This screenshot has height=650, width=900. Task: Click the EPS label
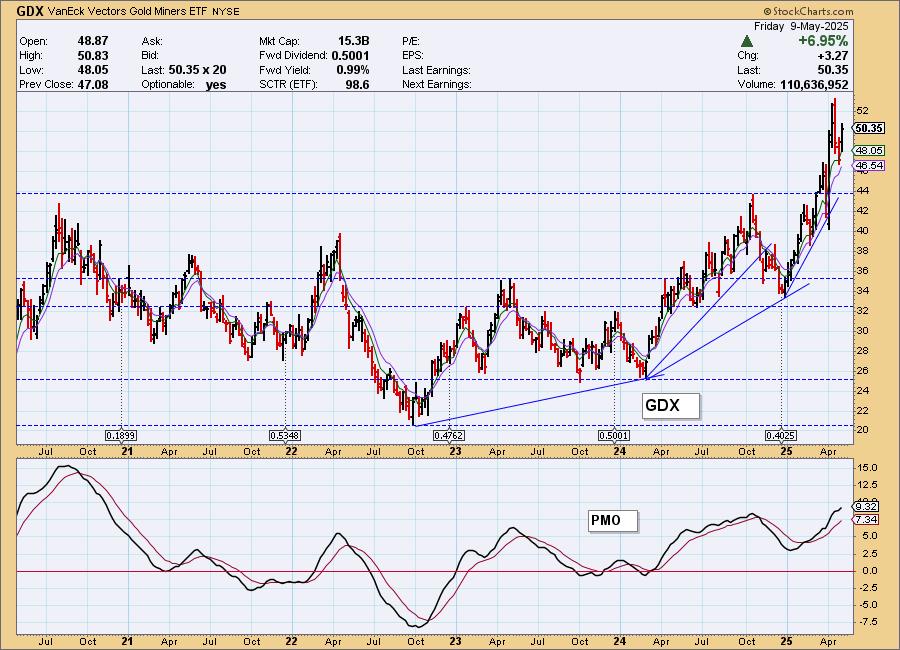[x=413, y=56]
